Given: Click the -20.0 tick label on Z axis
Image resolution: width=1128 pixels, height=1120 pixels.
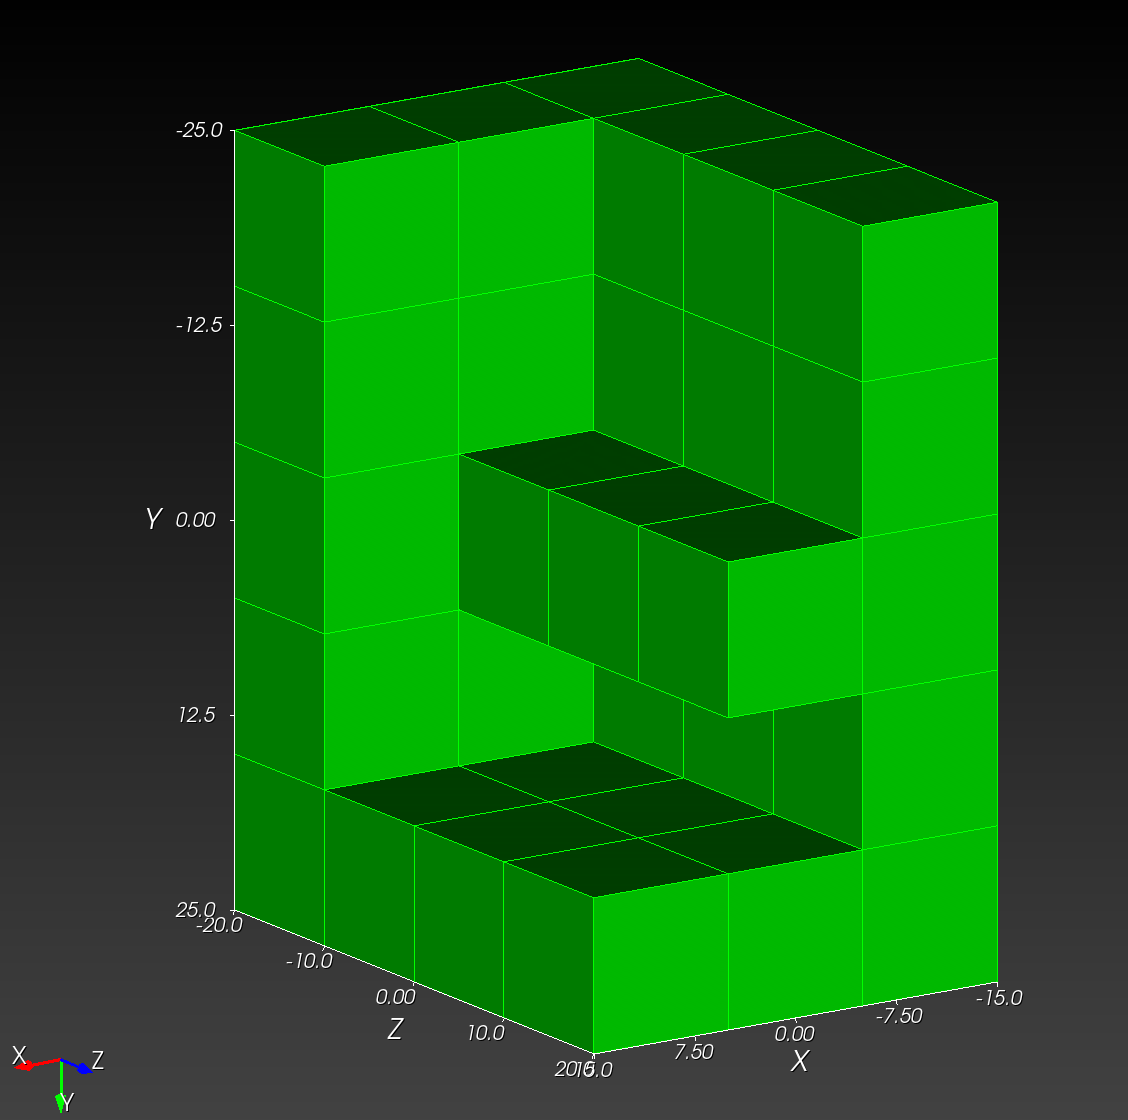Looking at the screenshot, I should [x=218, y=925].
